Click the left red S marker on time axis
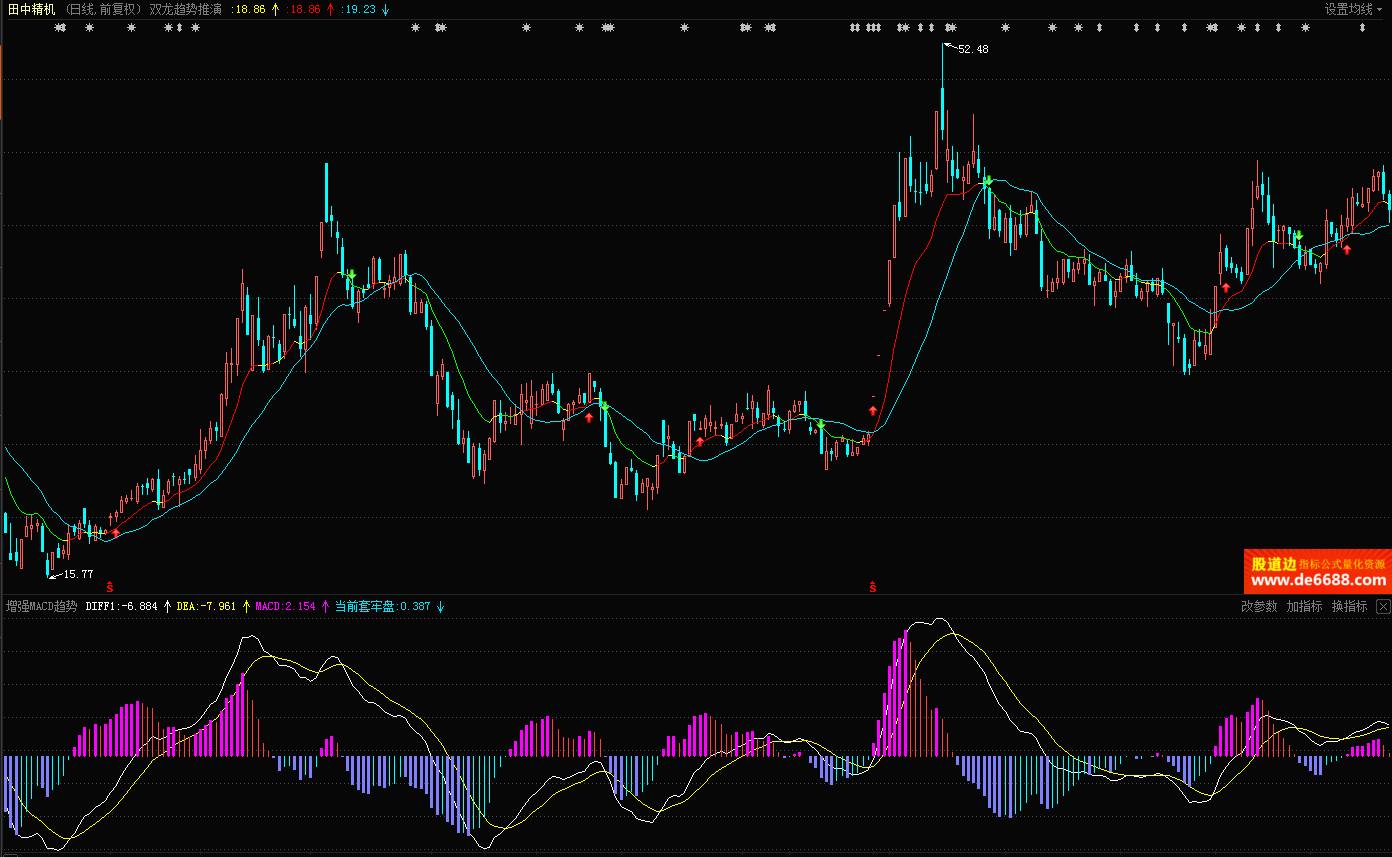 pyautogui.click(x=109, y=586)
